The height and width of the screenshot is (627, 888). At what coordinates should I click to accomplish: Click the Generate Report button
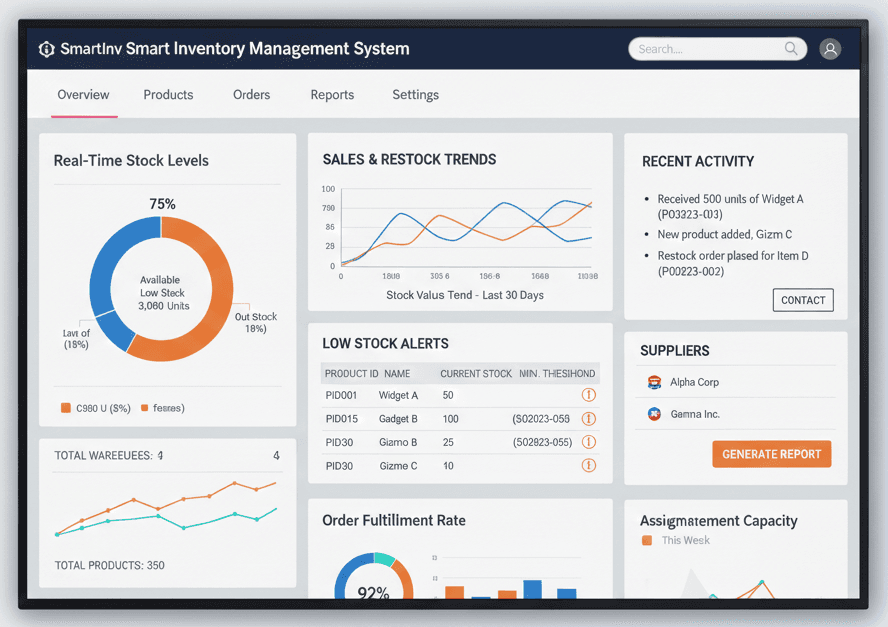point(771,453)
